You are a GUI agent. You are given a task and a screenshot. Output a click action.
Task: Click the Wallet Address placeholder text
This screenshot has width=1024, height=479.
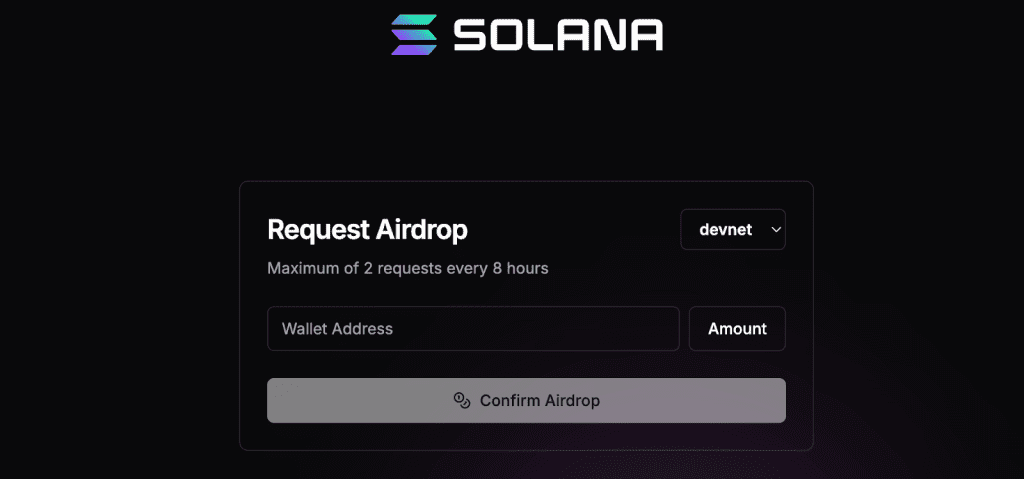tap(337, 328)
